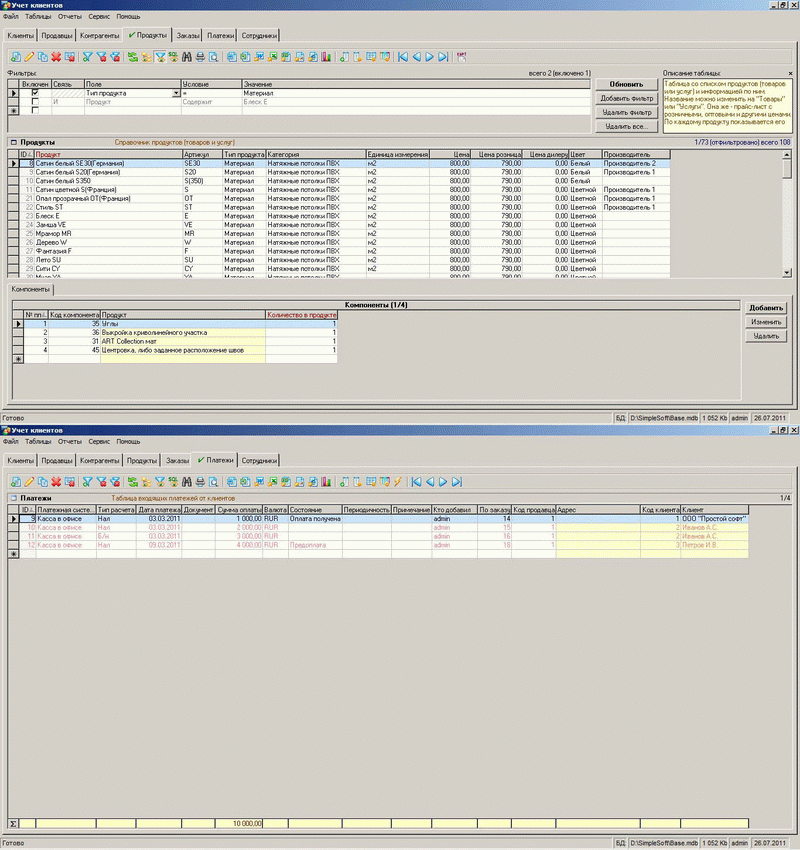
Task: Open the chart/diagram icon on the payments toolbar
Action: (x=328, y=479)
